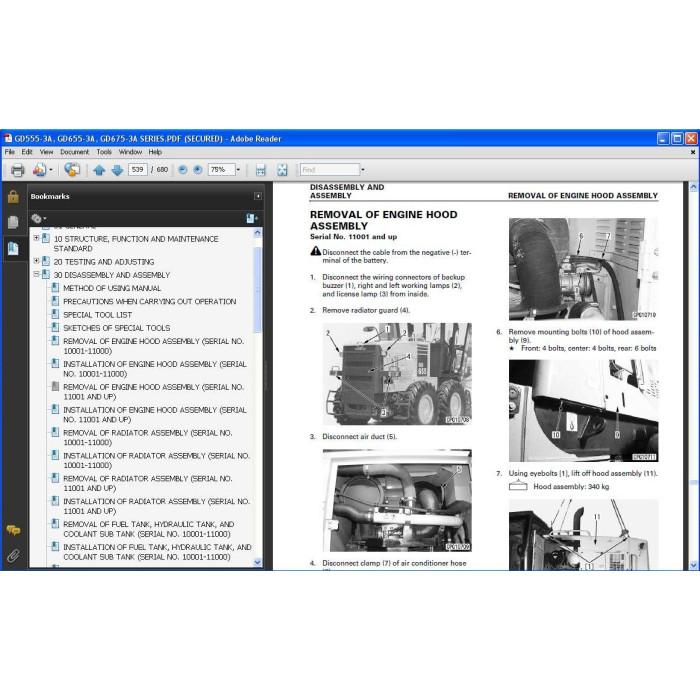Viewport: 700px width, 700px height.
Task: Open the zoom level dropdown arrow
Action: [238, 170]
